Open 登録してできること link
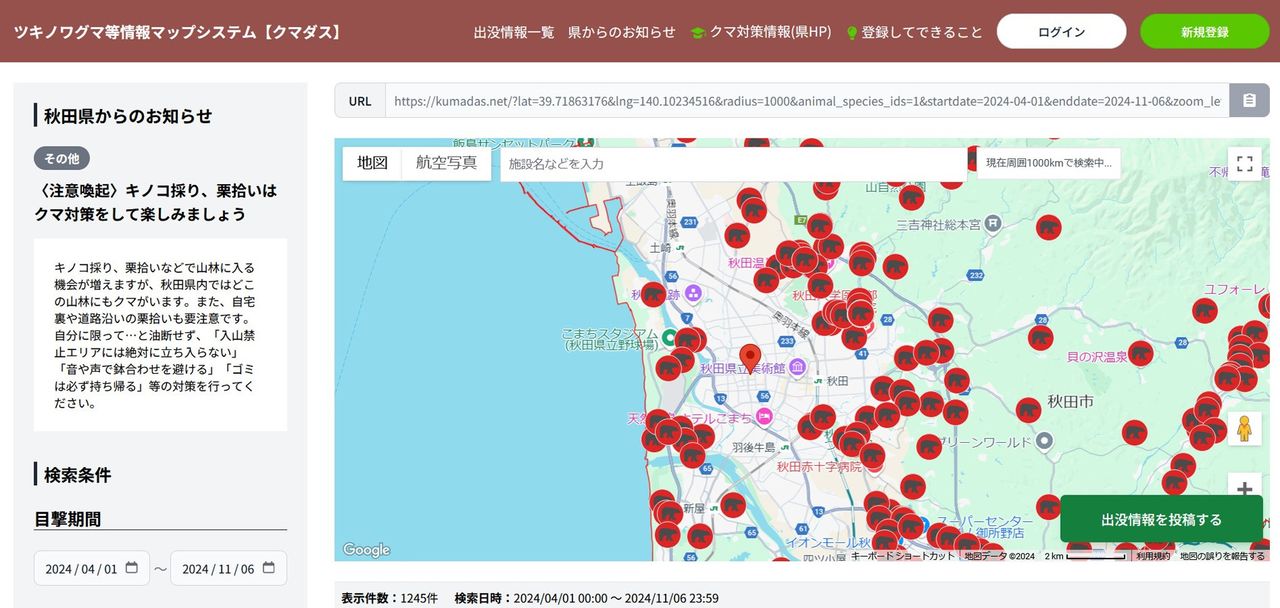1280x608 pixels. pos(914,32)
